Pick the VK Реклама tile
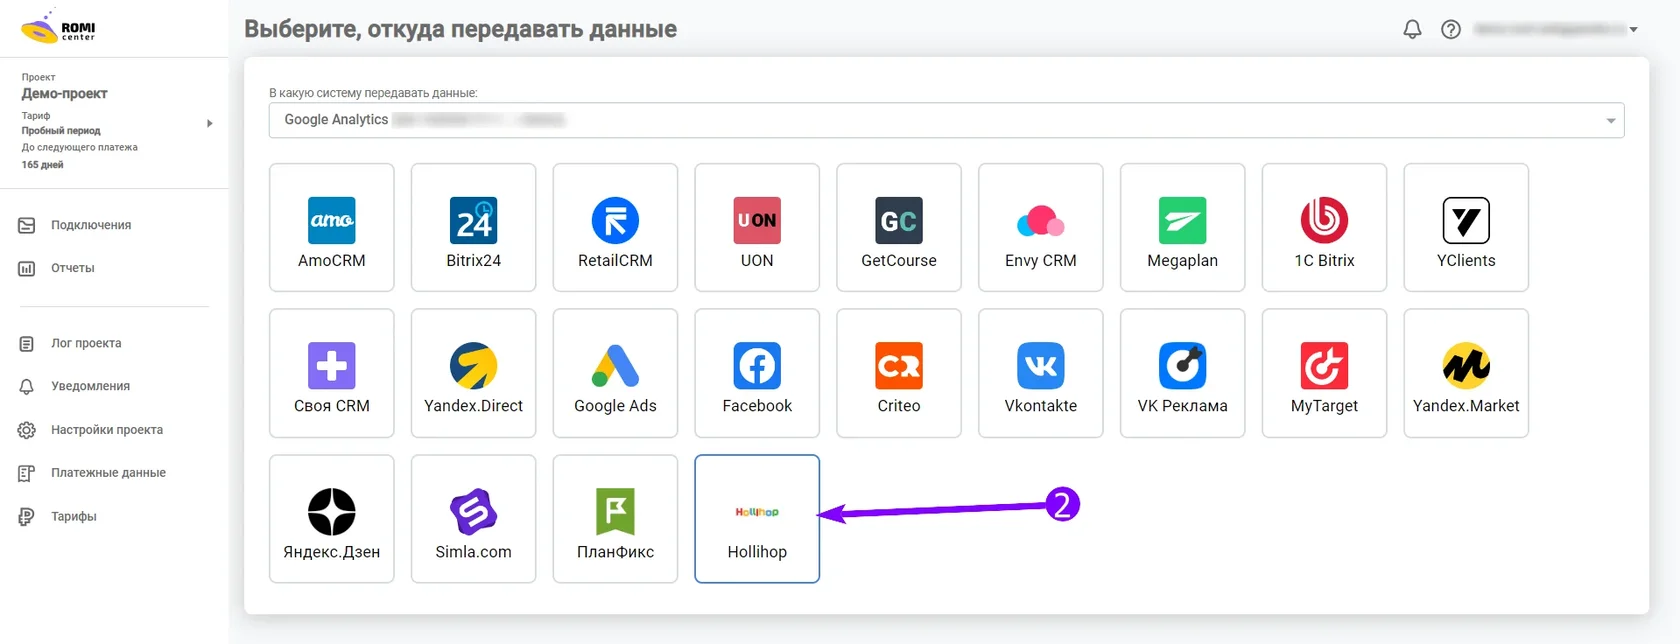Screen dimensions: 1680x644 pyautogui.click(x=1183, y=373)
